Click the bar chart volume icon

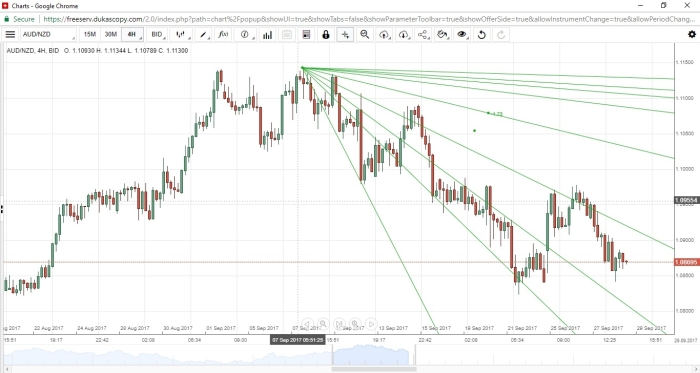tap(267, 34)
